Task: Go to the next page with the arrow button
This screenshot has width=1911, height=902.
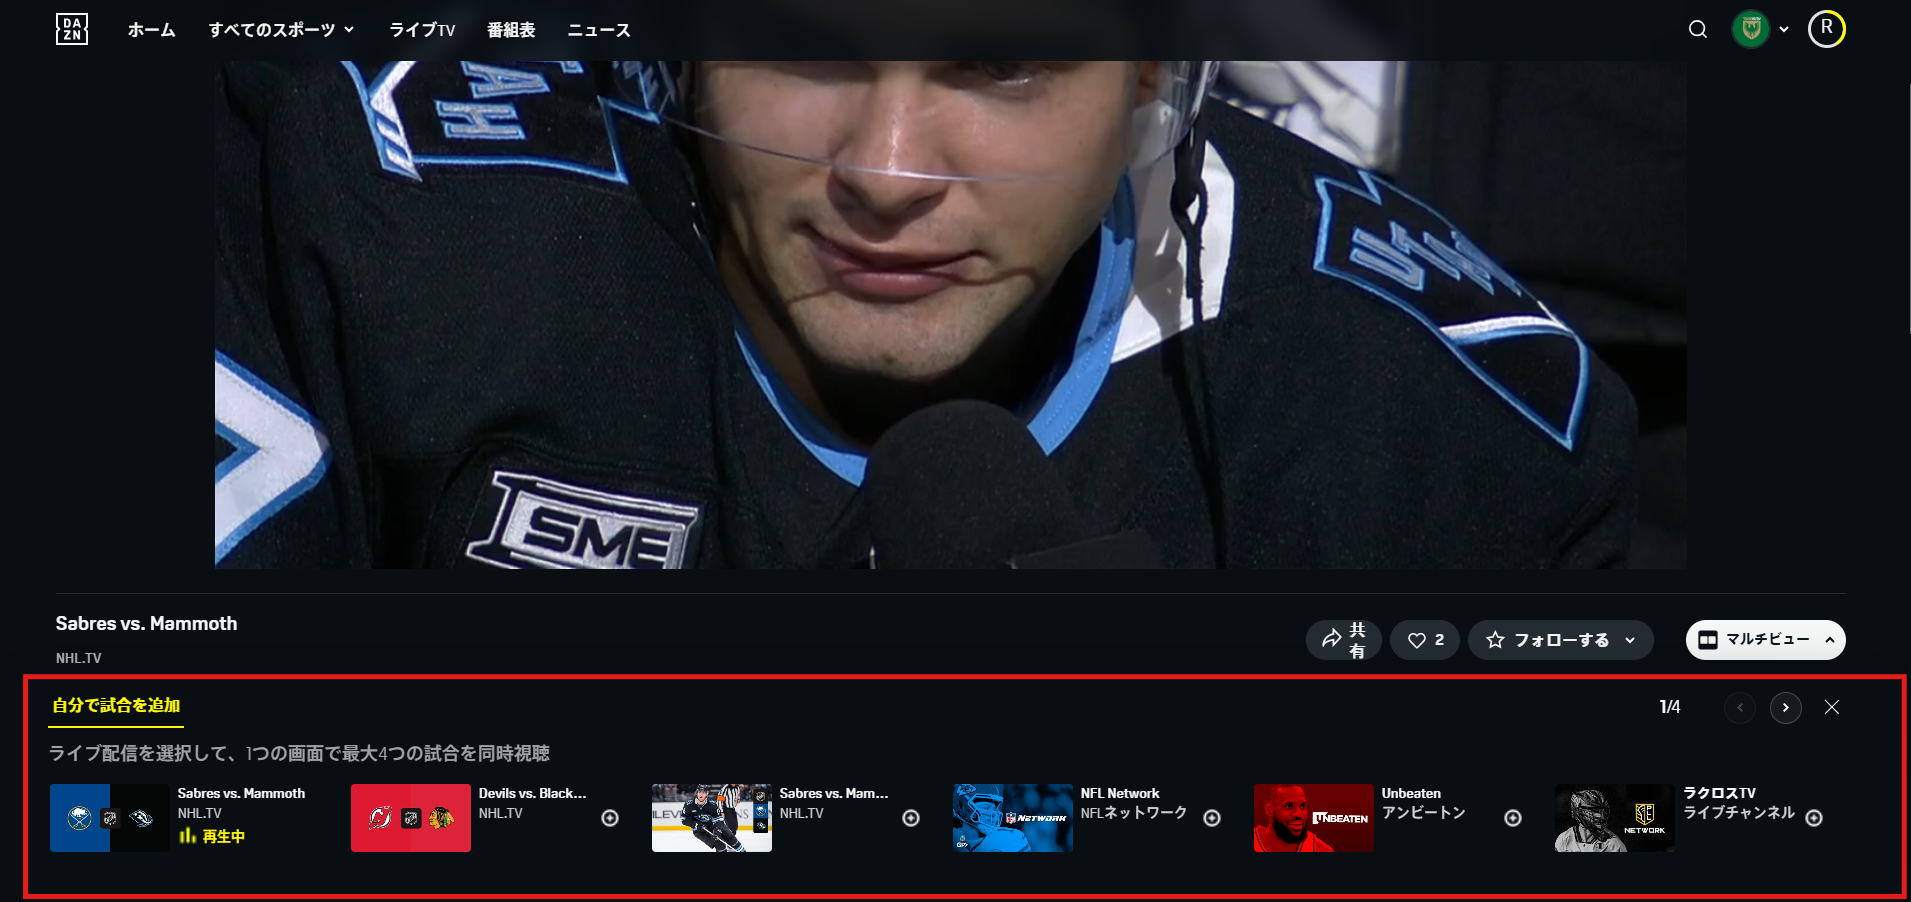Action: tap(1786, 707)
